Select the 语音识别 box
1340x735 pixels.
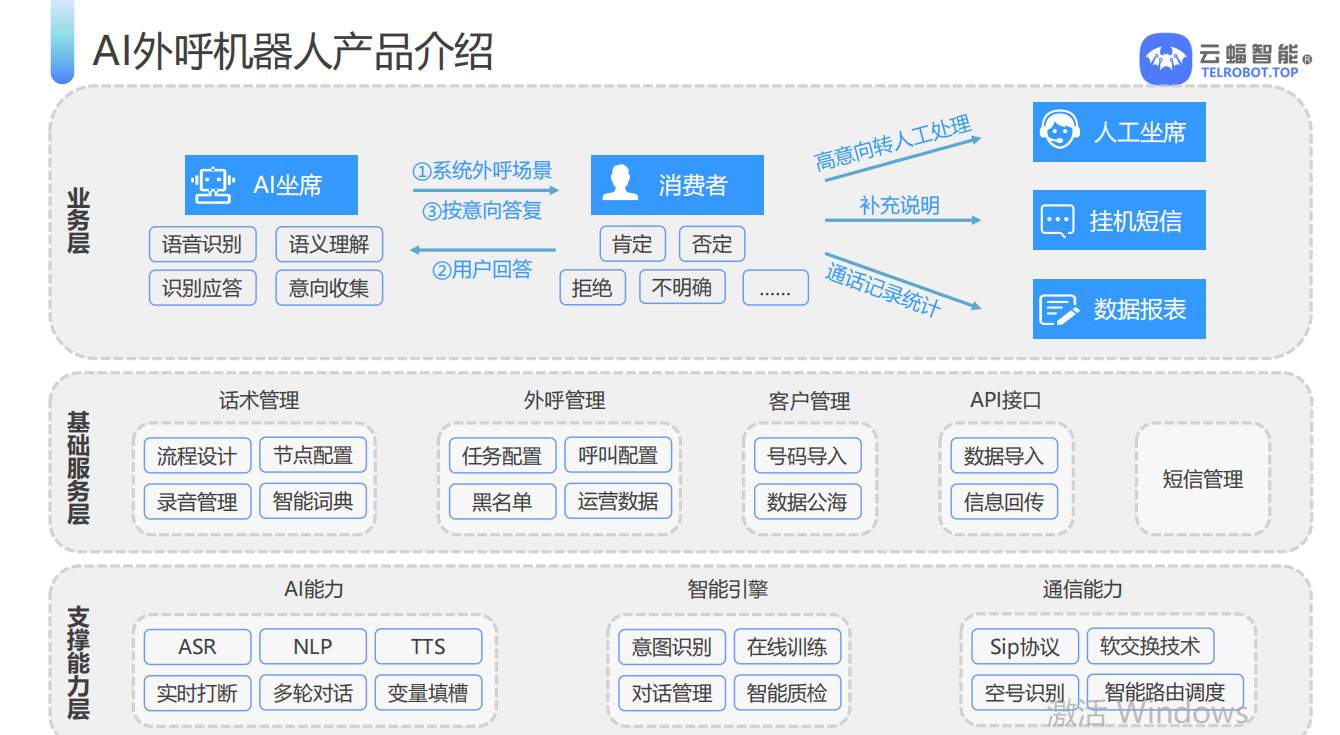pos(203,244)
